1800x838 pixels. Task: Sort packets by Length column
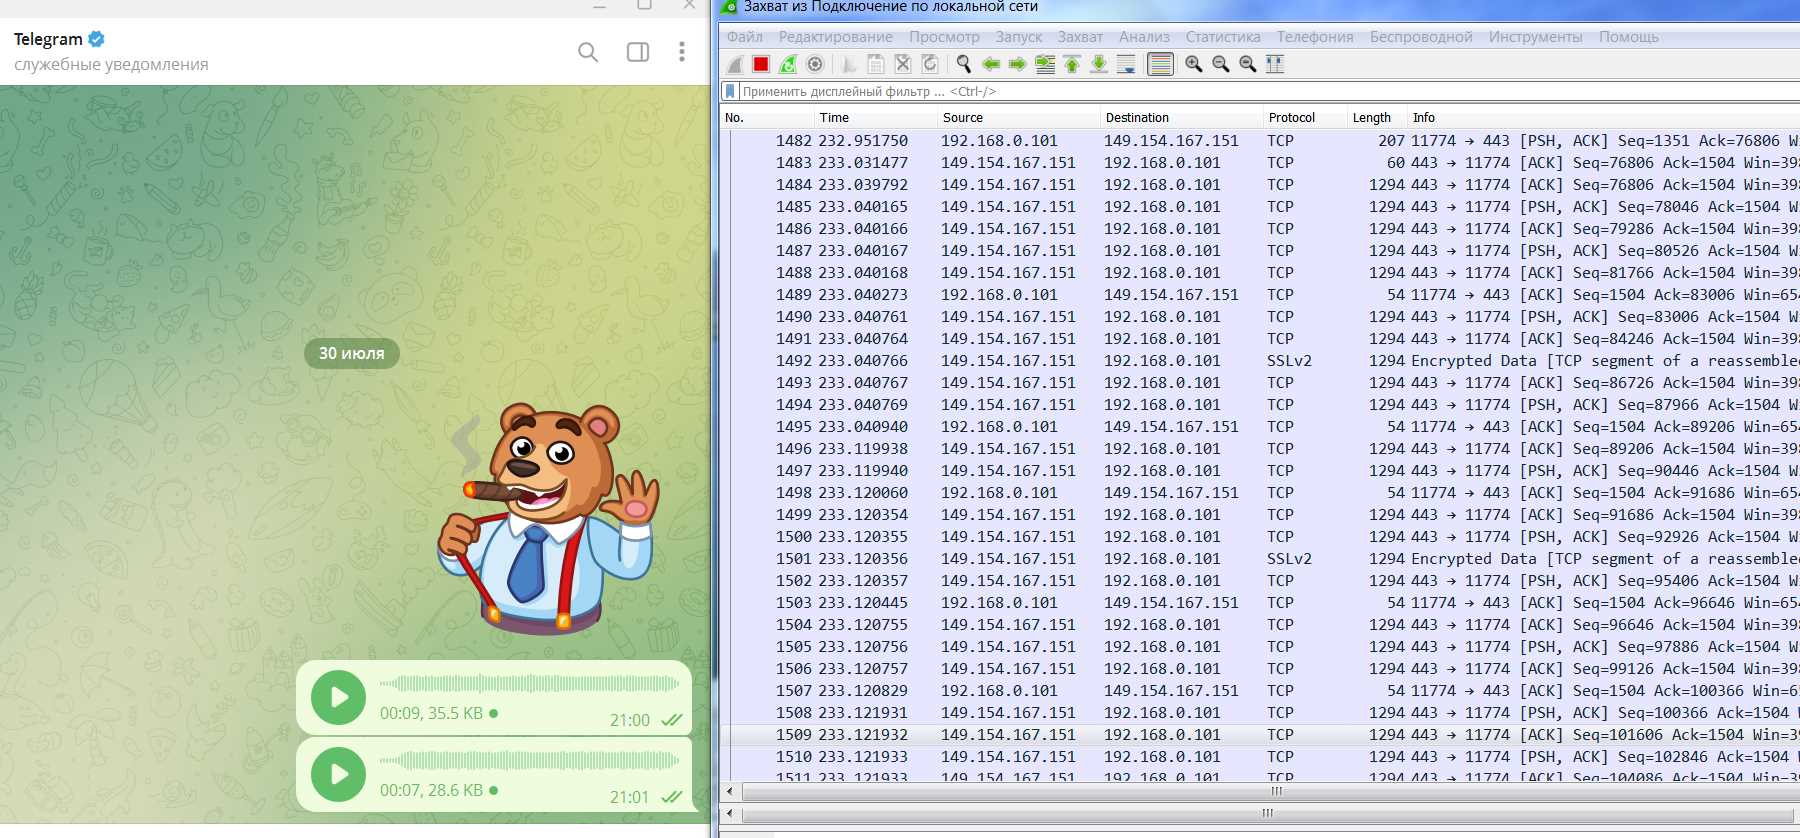coord(1377,118)
